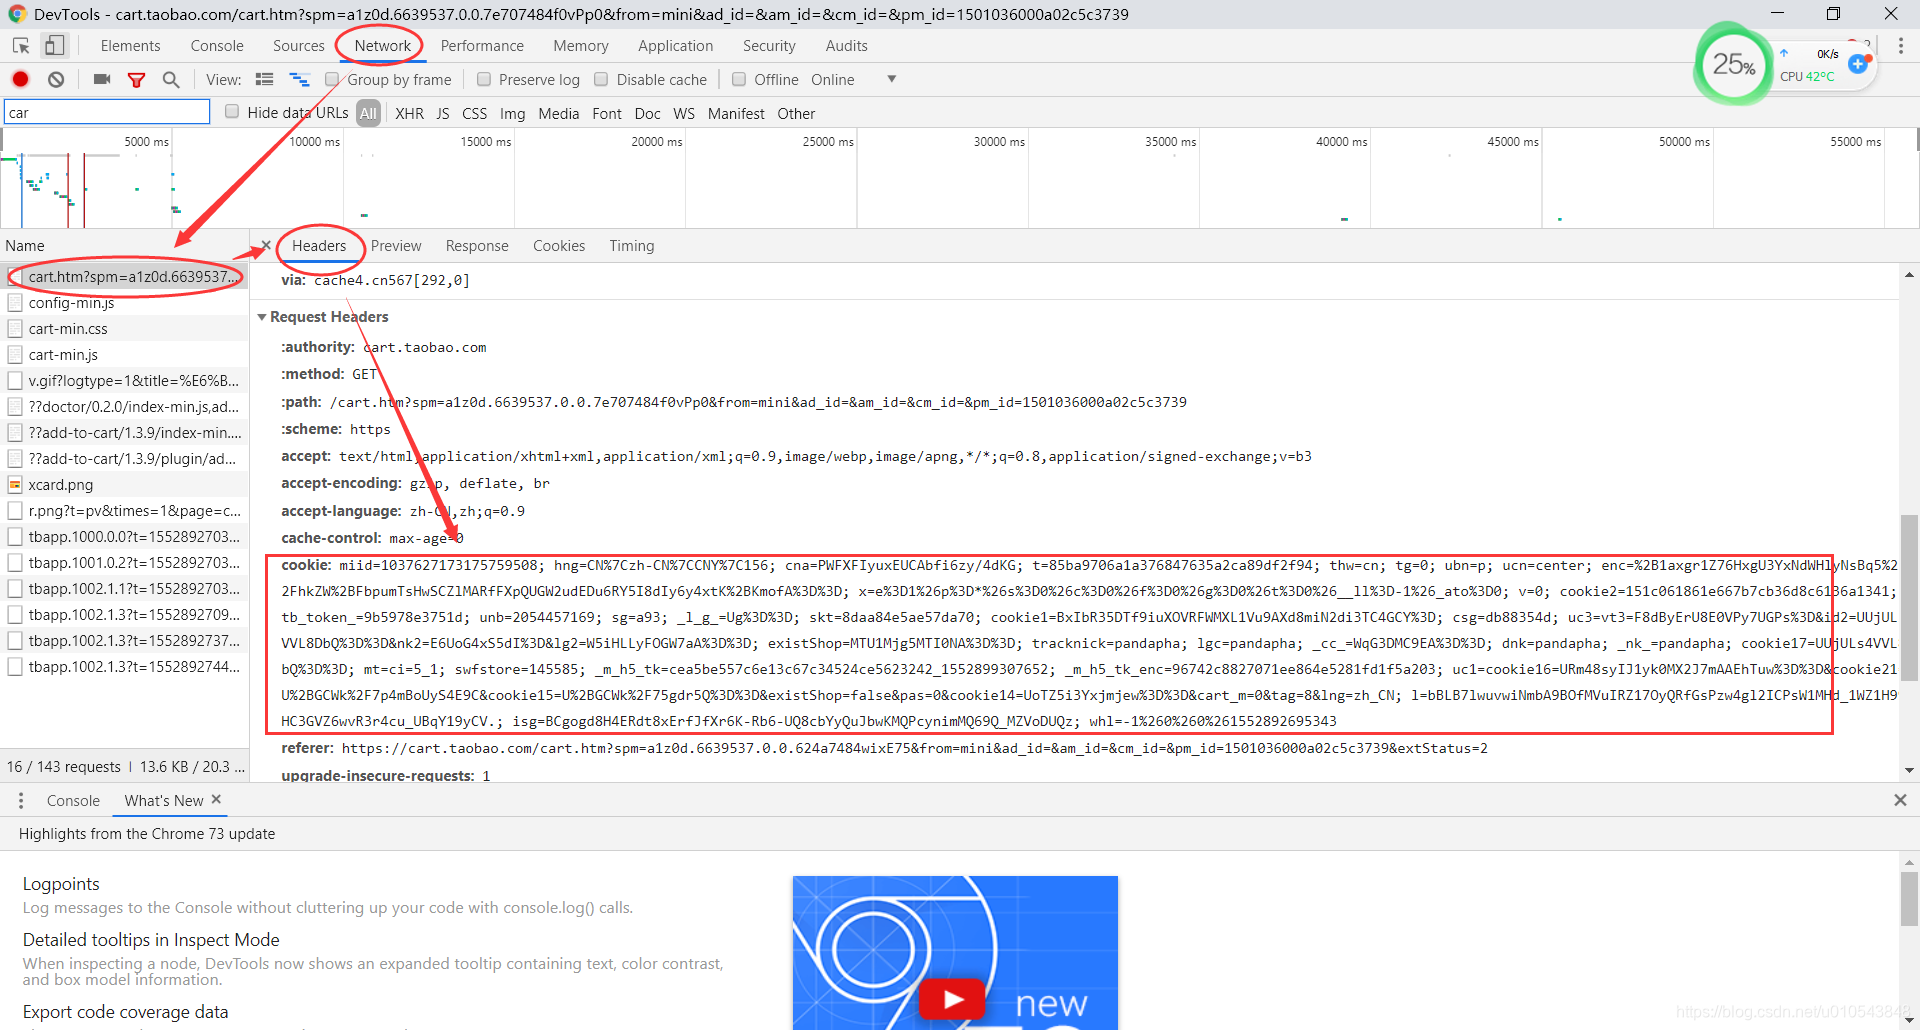Screen dimensions: 1920x1030
Task: Toggle capture screenshots camera icon
Action: tap(102, 80)
